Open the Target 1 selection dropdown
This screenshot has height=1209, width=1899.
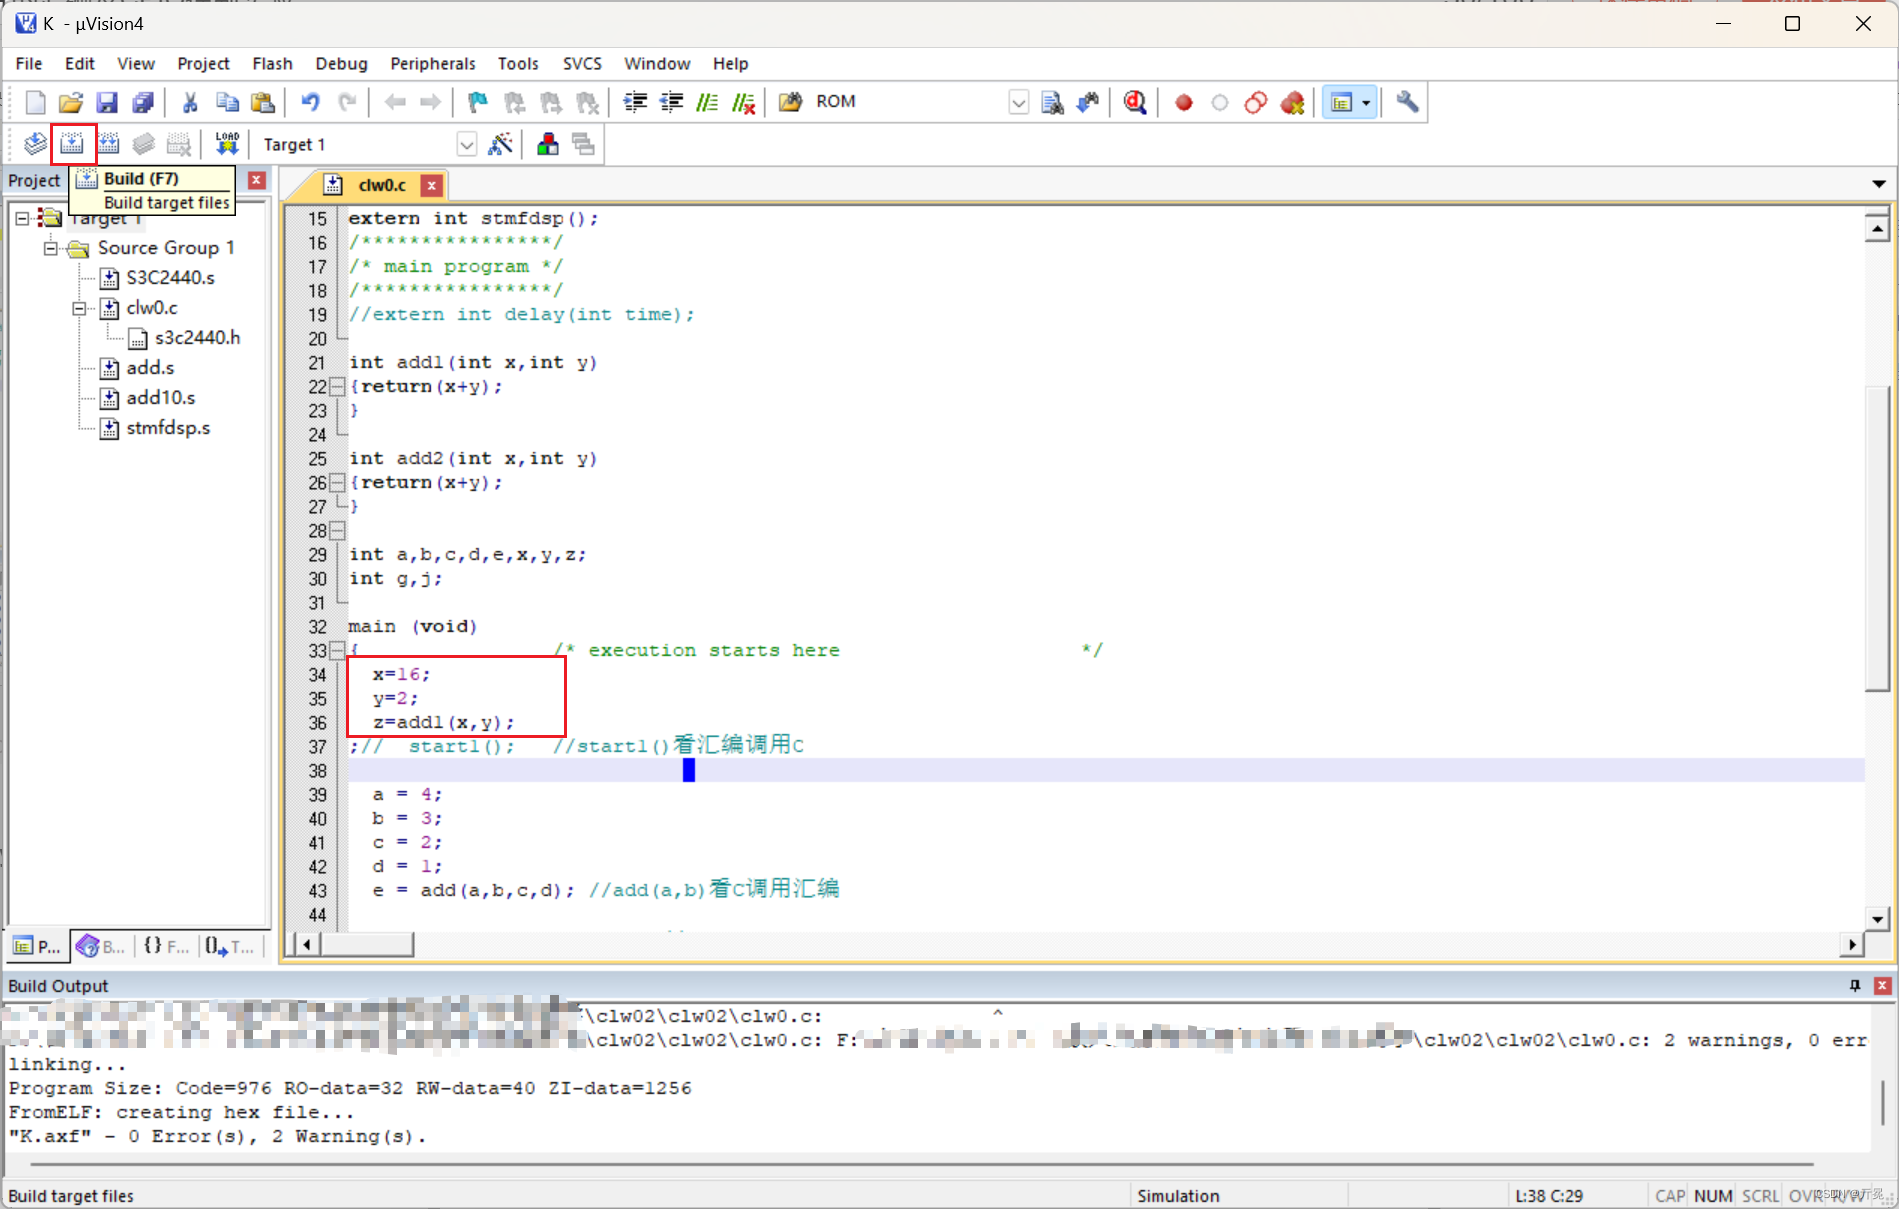(x=467, y=145)
